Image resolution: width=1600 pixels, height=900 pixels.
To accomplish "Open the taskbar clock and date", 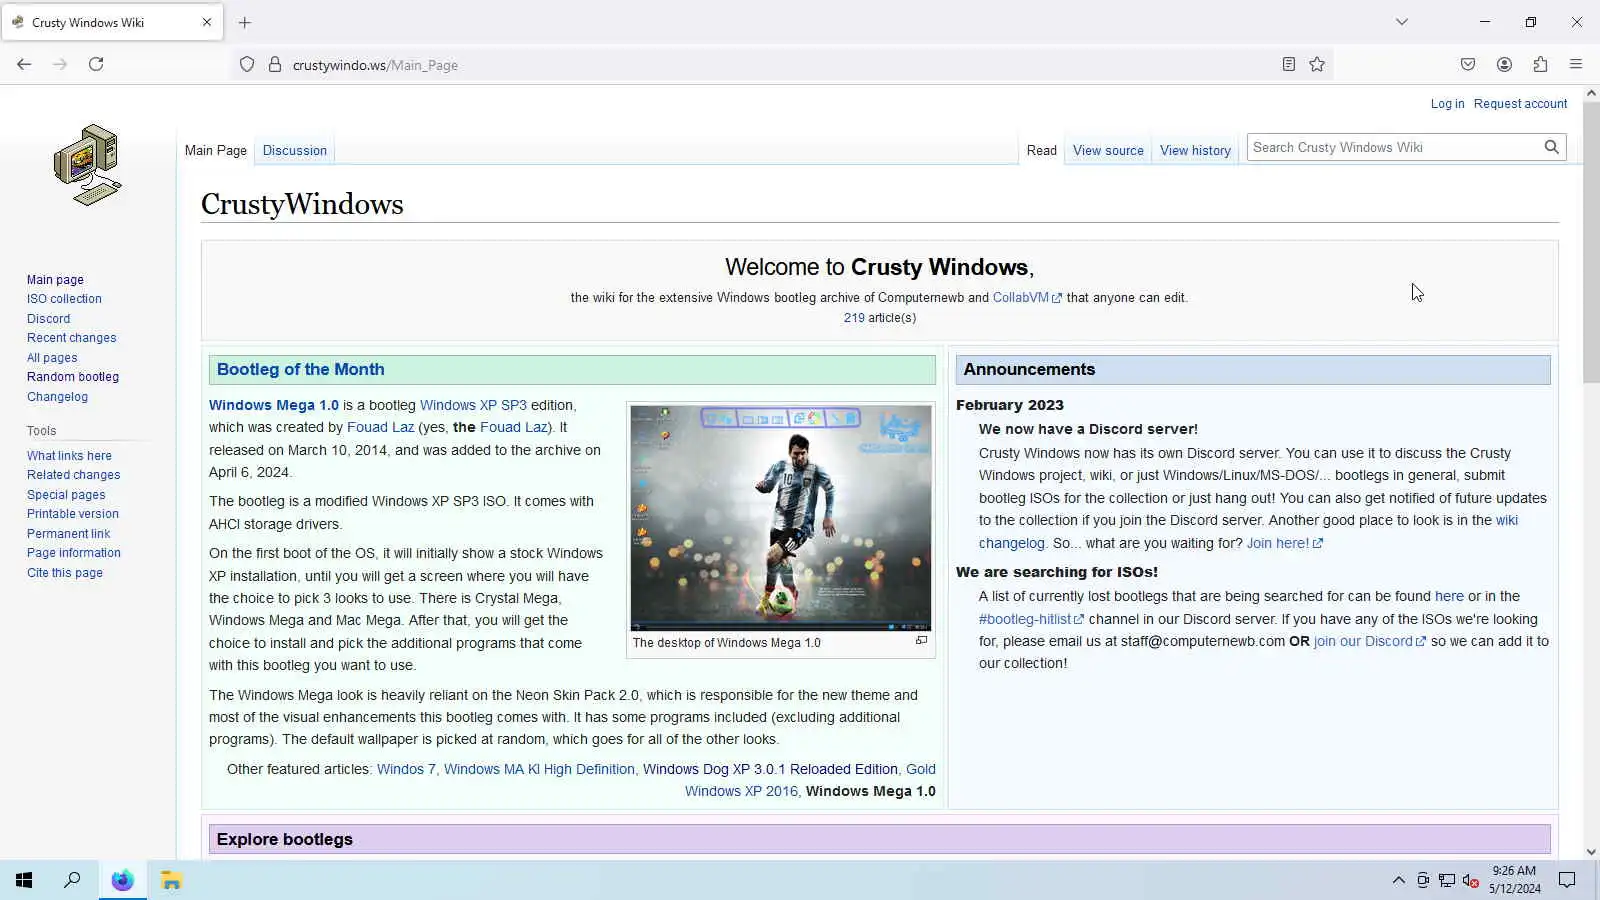I will pyautogui.click(x=1514, y=880).
